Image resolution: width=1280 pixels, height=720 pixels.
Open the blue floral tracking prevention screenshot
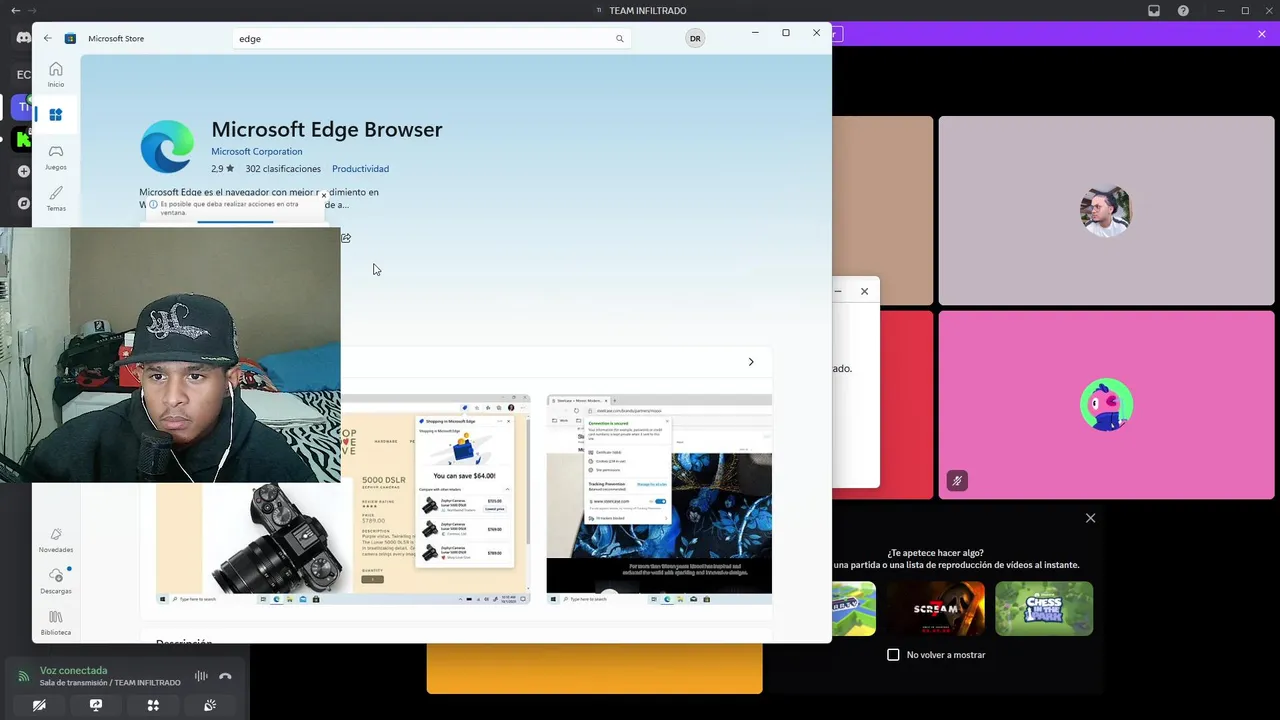[659, 499]
